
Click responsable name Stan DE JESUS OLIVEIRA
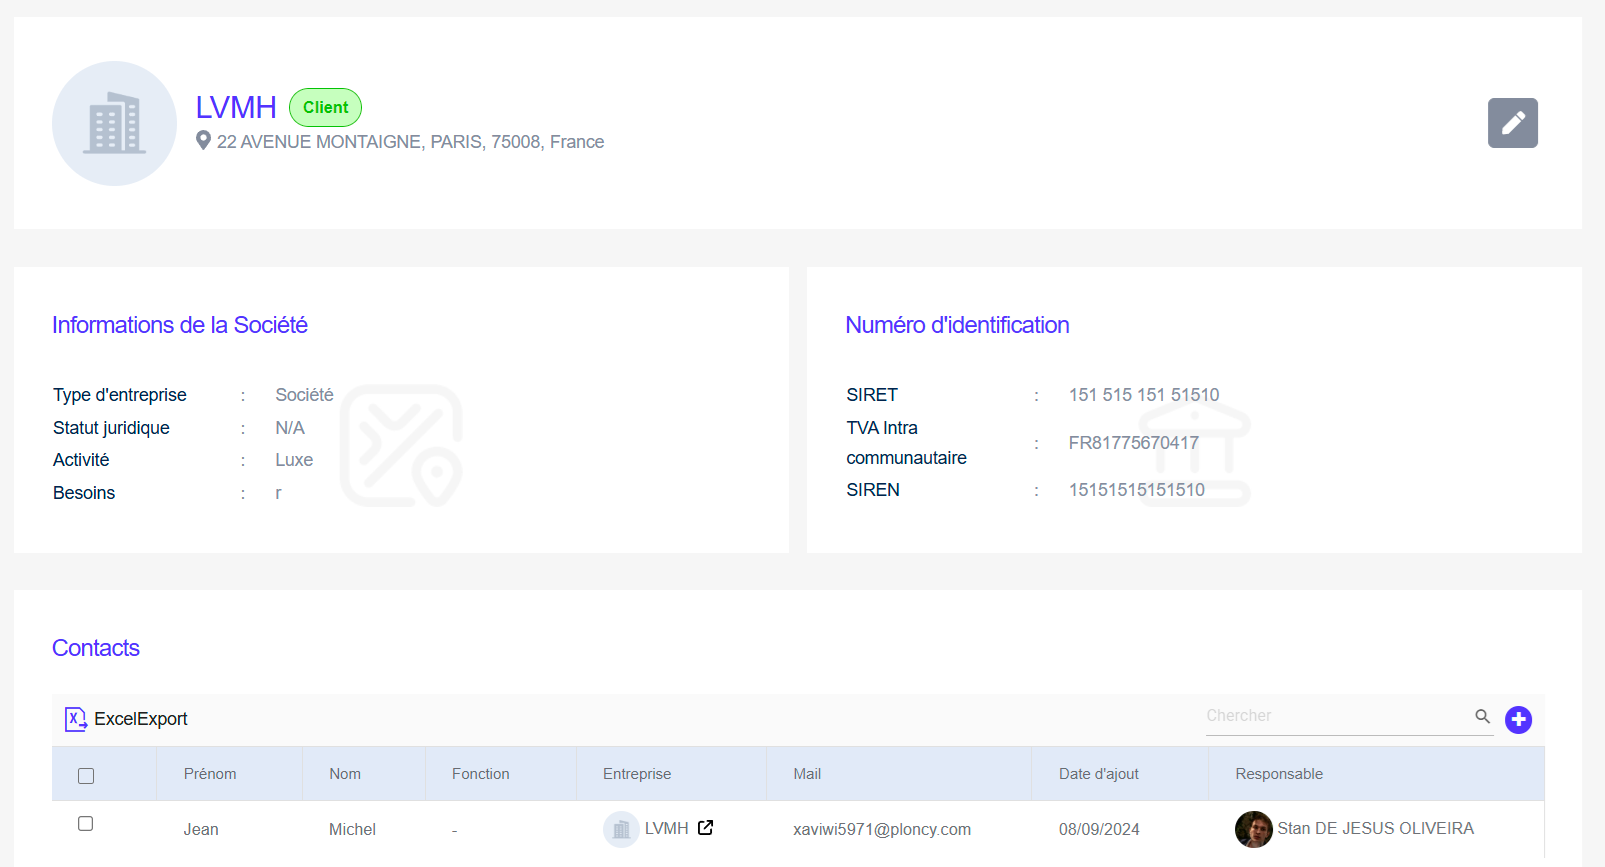(1375, 828)
